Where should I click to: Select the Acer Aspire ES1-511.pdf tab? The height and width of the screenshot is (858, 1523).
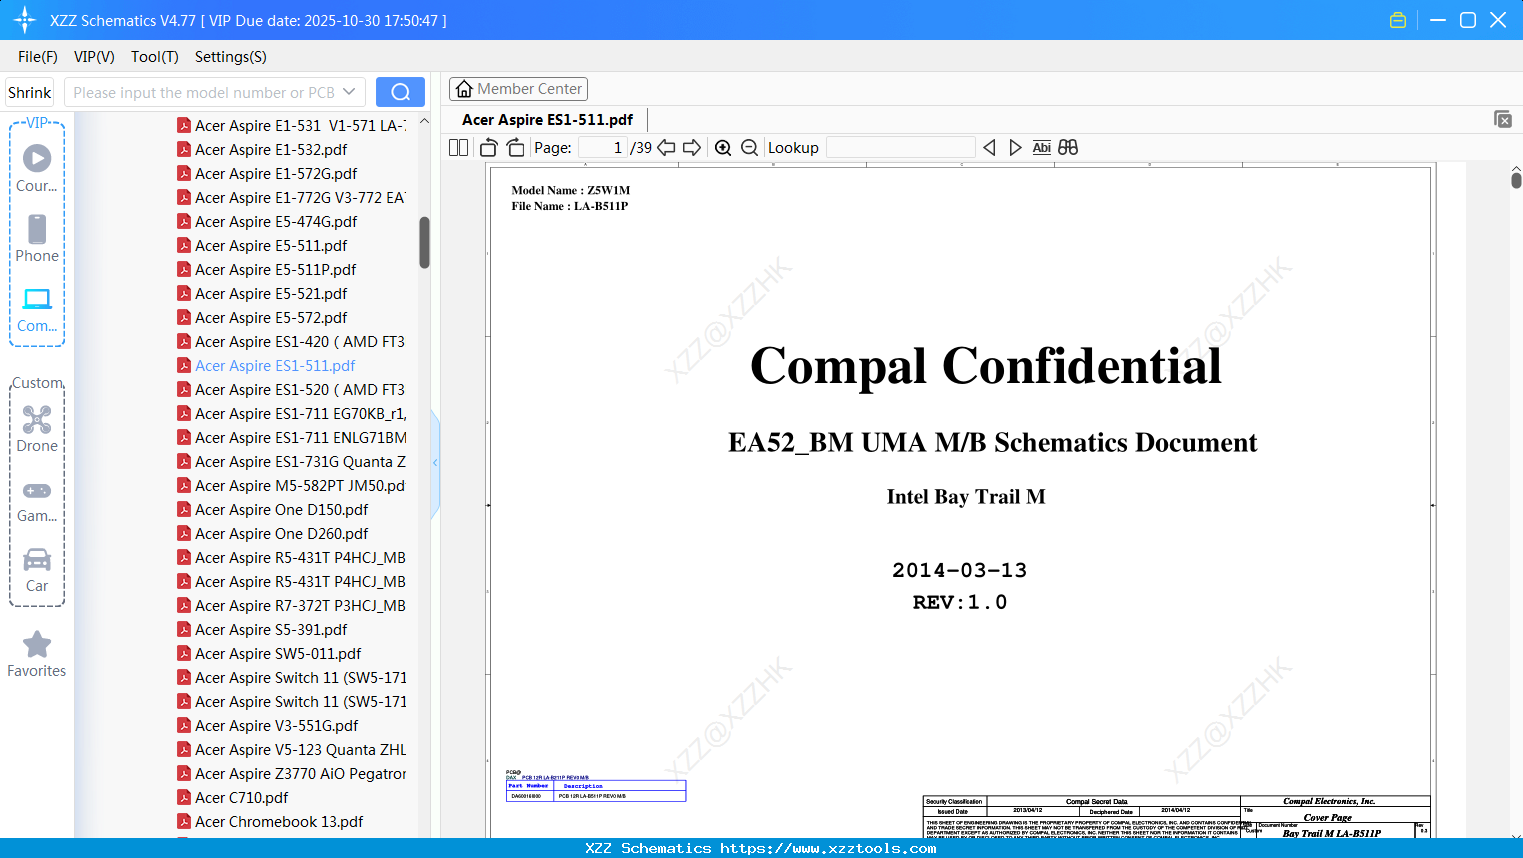[548, 120]
